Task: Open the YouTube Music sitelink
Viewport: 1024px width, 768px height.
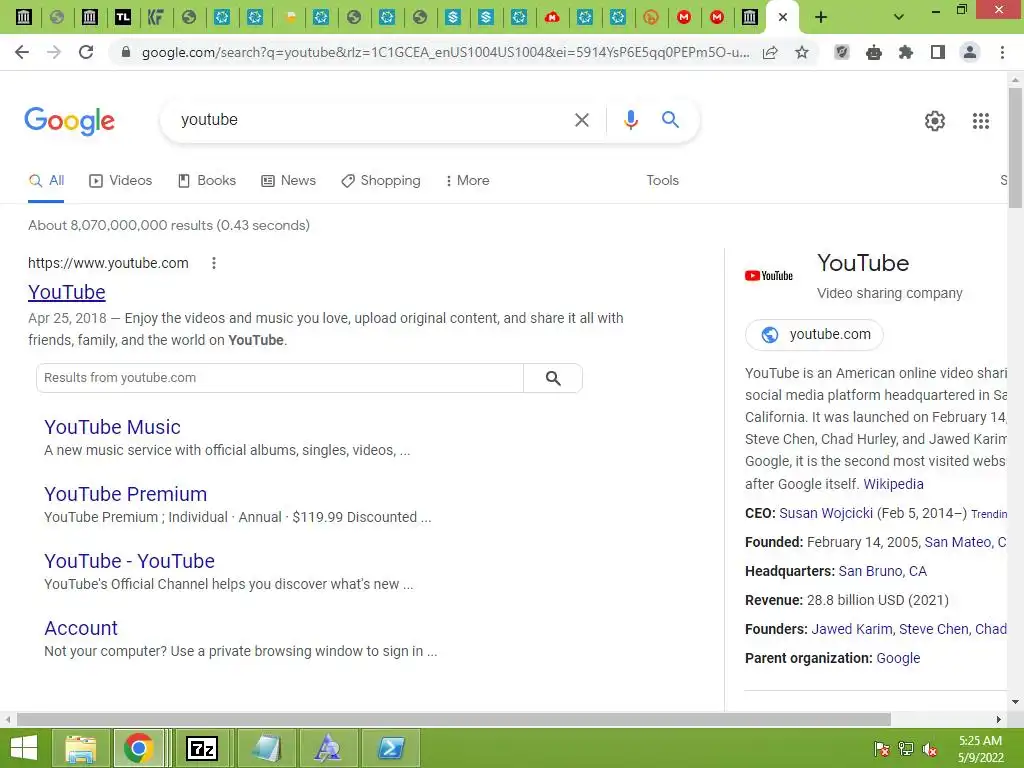Action: (x=112, y=427)
